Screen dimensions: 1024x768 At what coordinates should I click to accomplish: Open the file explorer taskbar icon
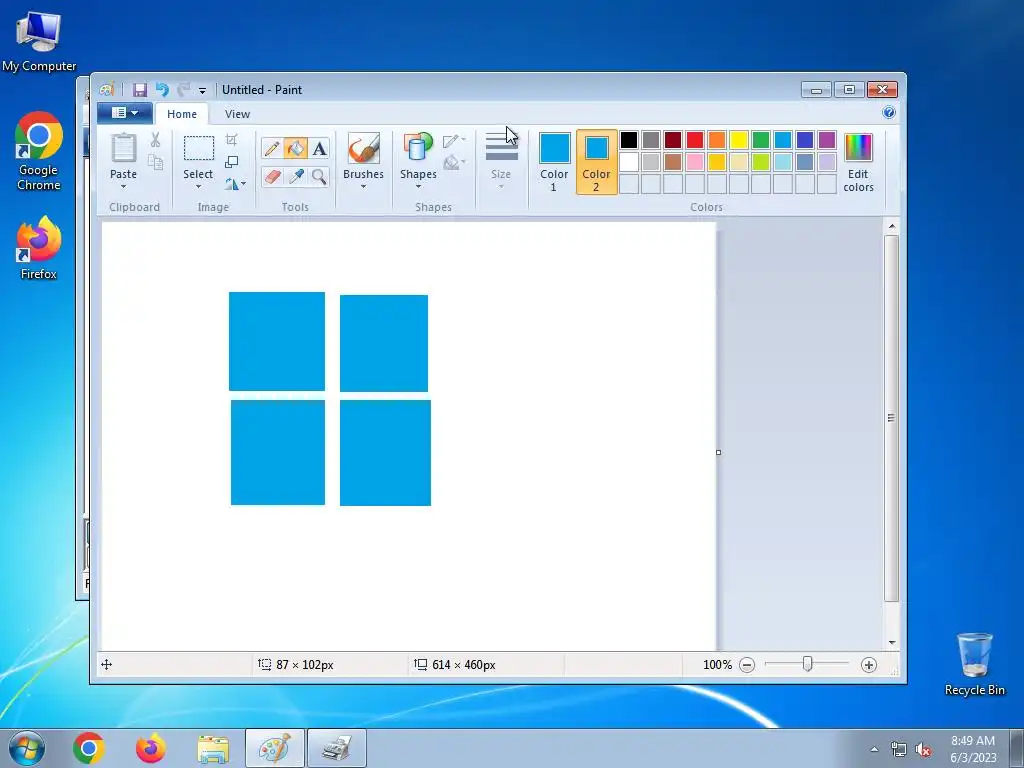pos(213,748)
